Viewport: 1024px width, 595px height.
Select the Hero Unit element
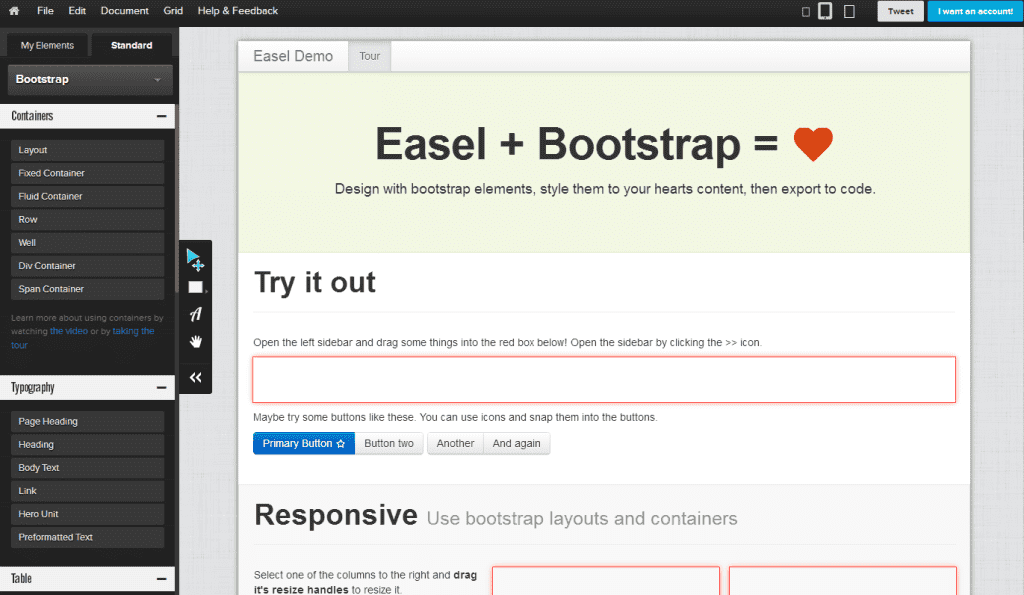tap(87, 515)
